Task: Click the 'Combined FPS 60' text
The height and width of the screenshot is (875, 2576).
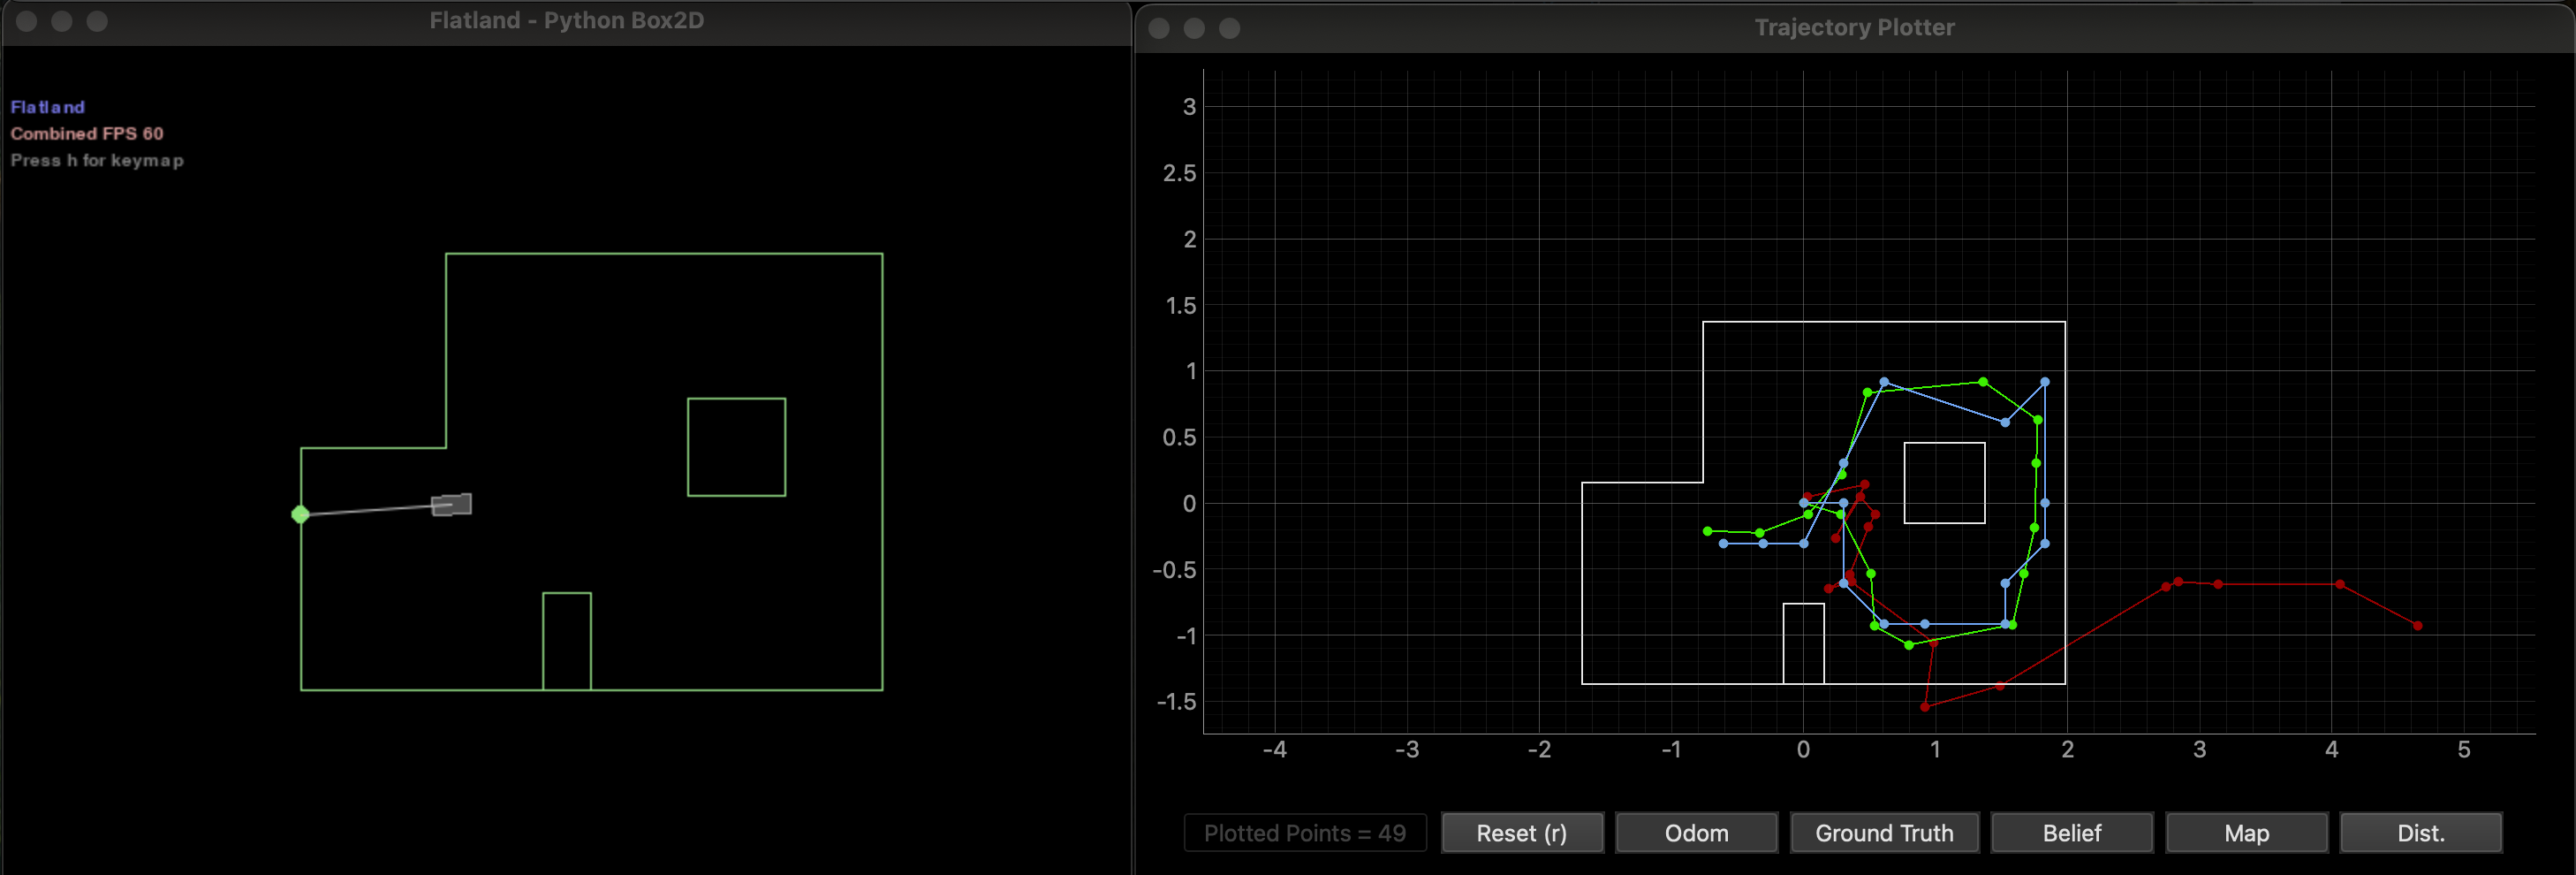Action: [x=87, y=133]
